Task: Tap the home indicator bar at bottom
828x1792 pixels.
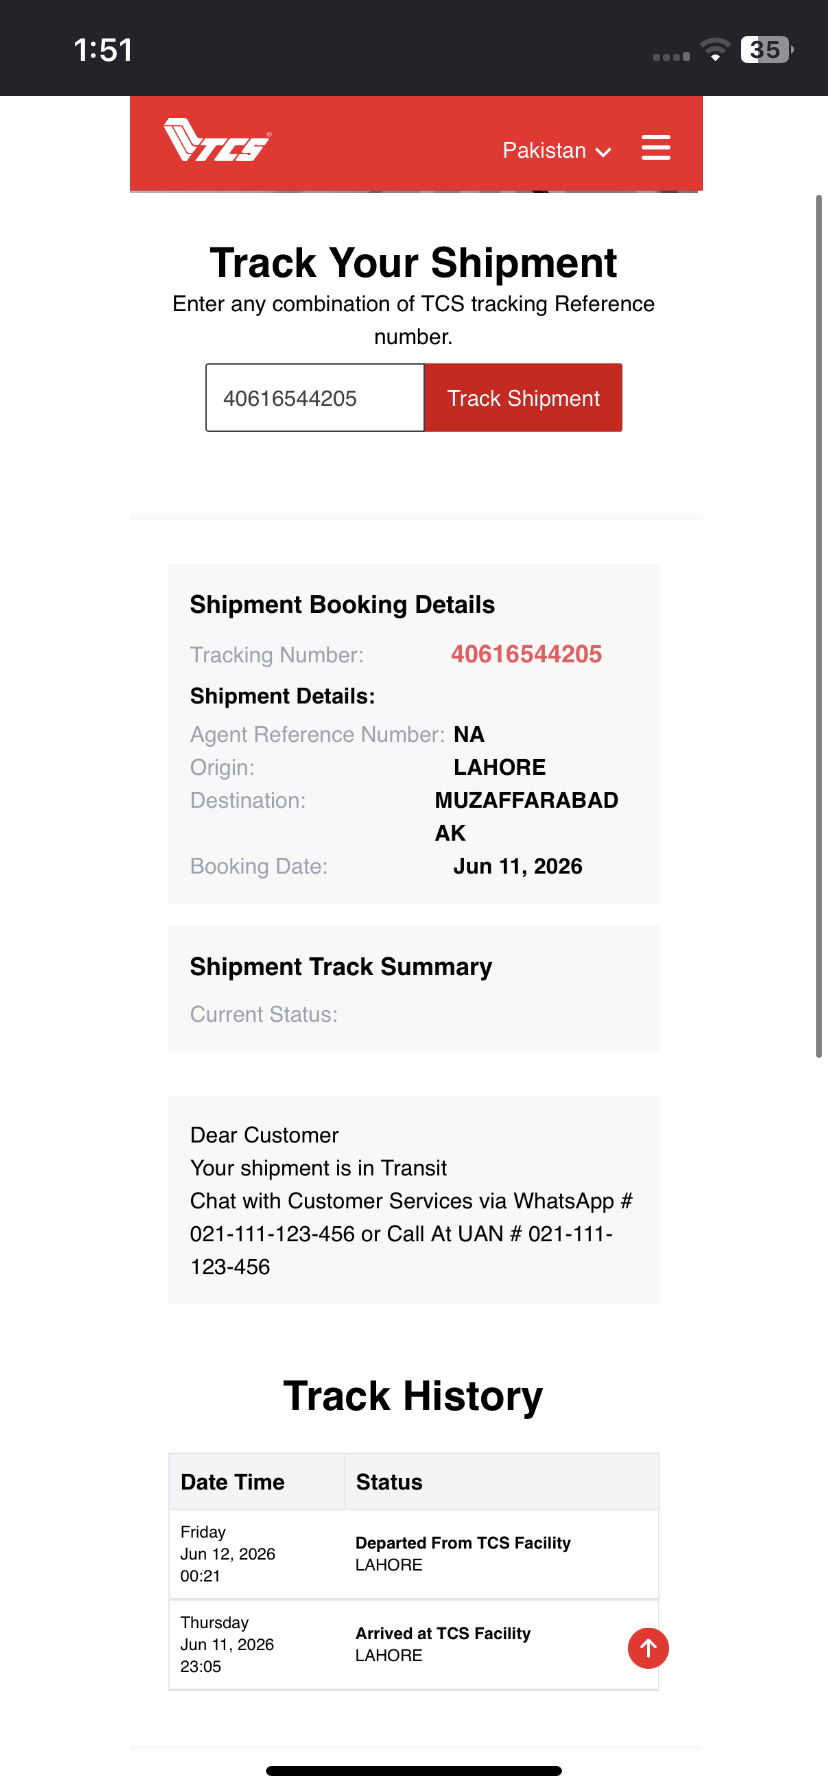Action: tap(414, 1771)
